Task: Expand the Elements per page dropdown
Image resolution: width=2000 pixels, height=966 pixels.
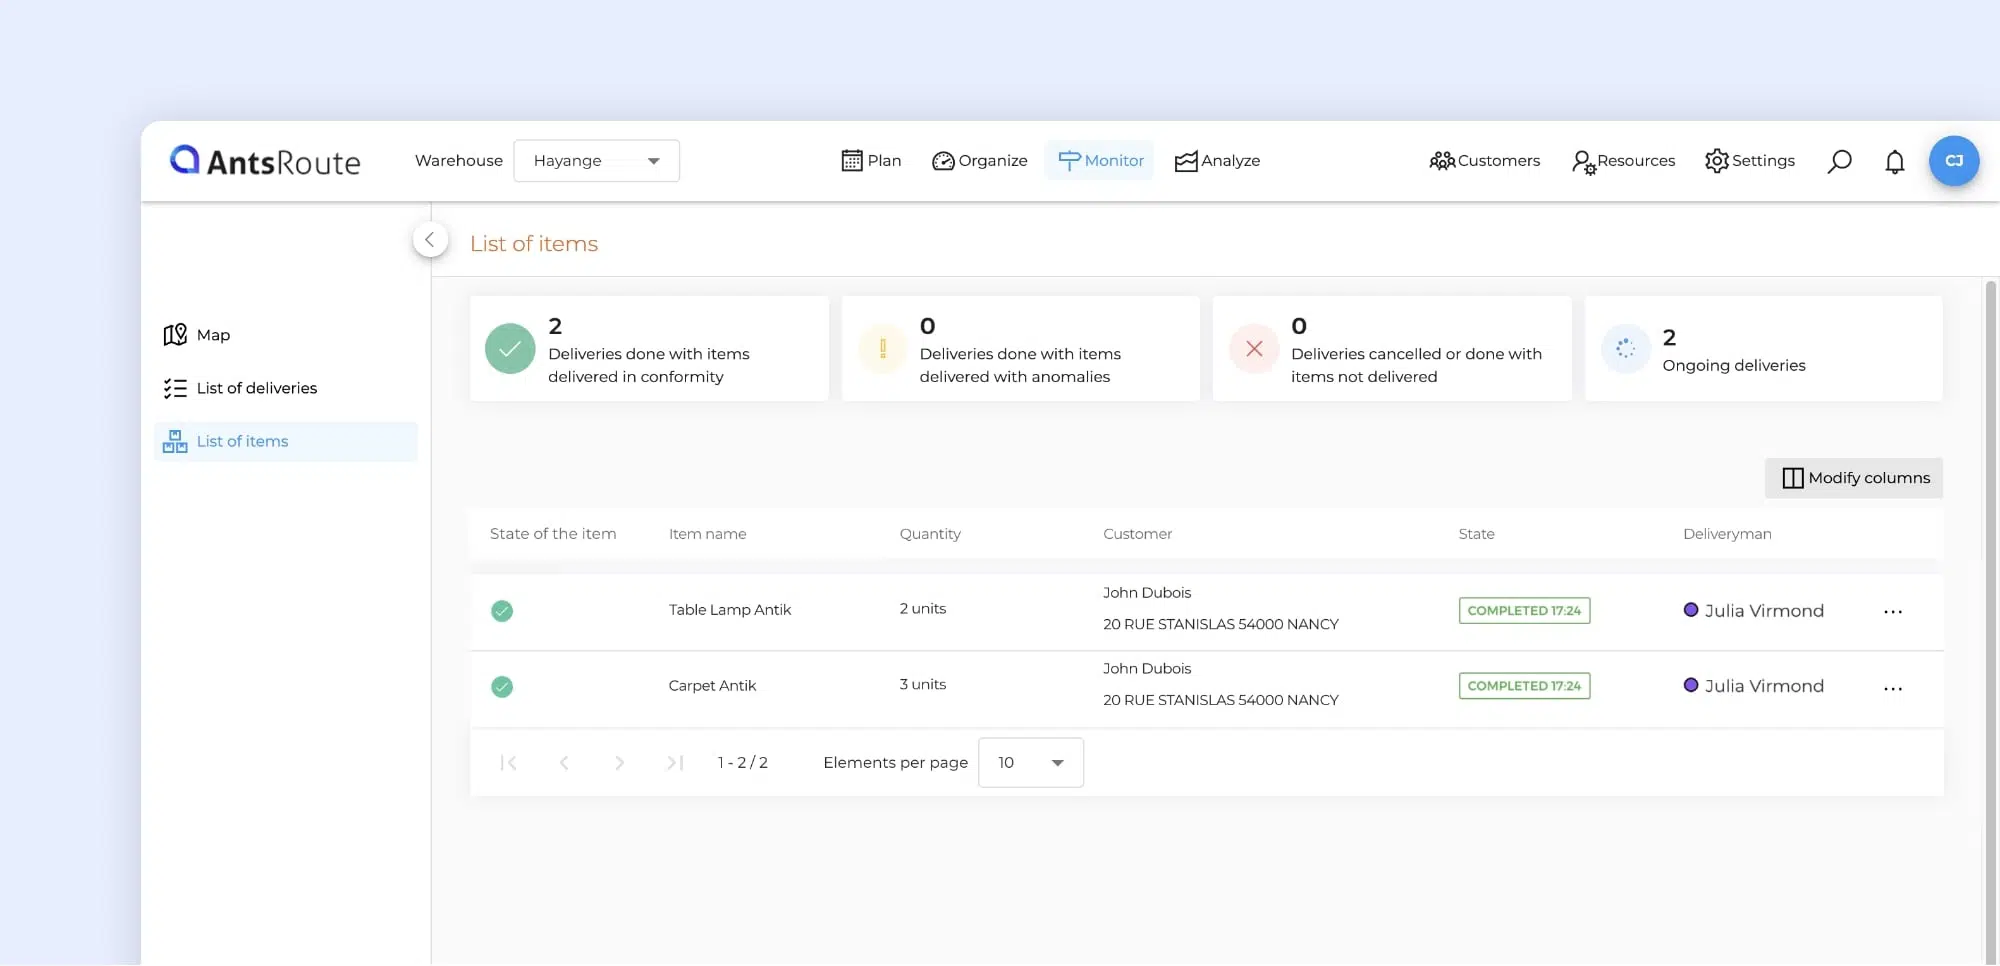Action: point(1030,763)
